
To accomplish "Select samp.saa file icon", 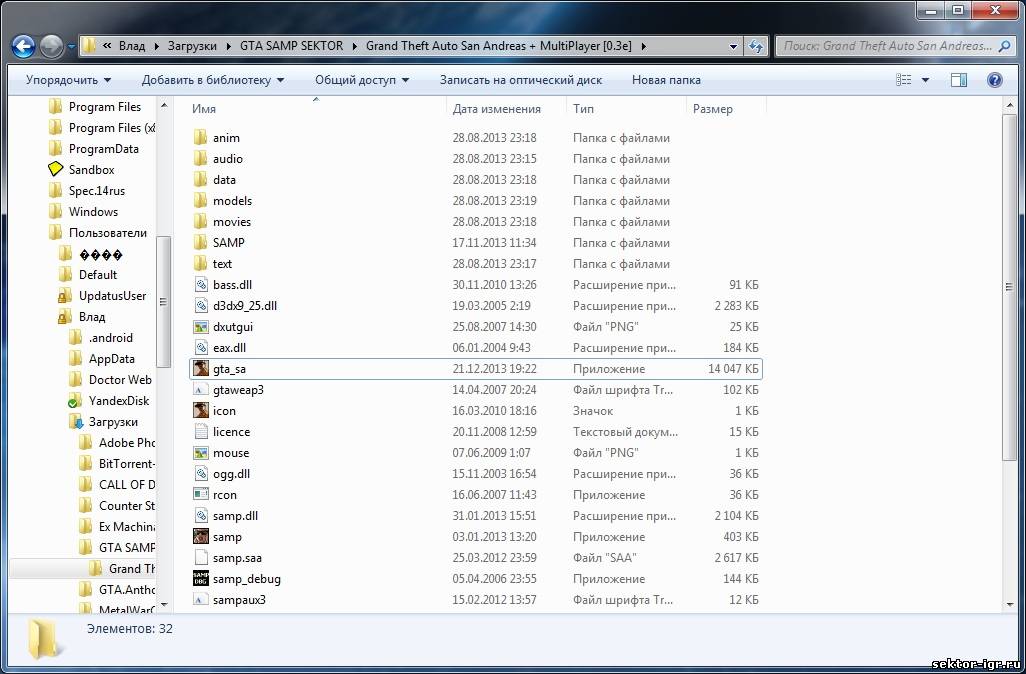I will [201, 558].
